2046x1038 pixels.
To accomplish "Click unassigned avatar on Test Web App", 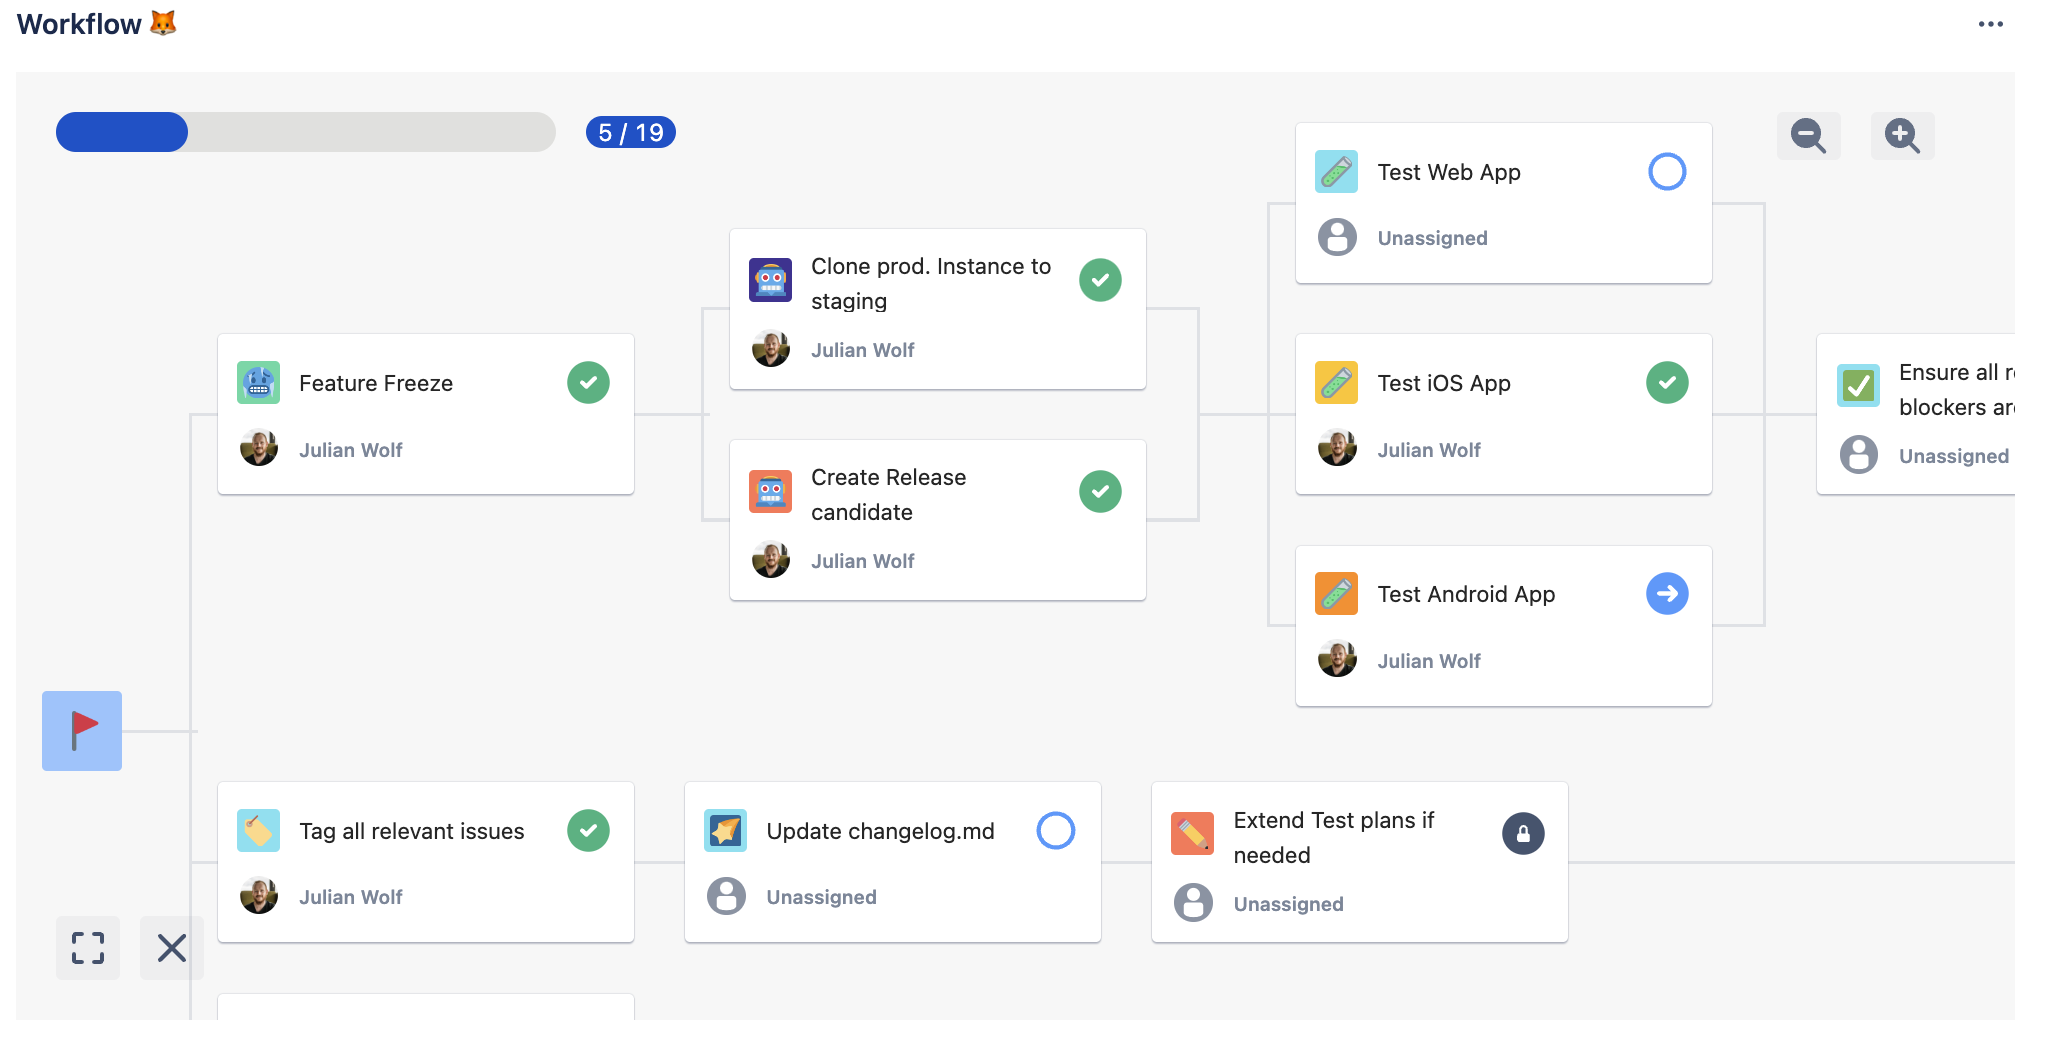I will click(1337, 237).
